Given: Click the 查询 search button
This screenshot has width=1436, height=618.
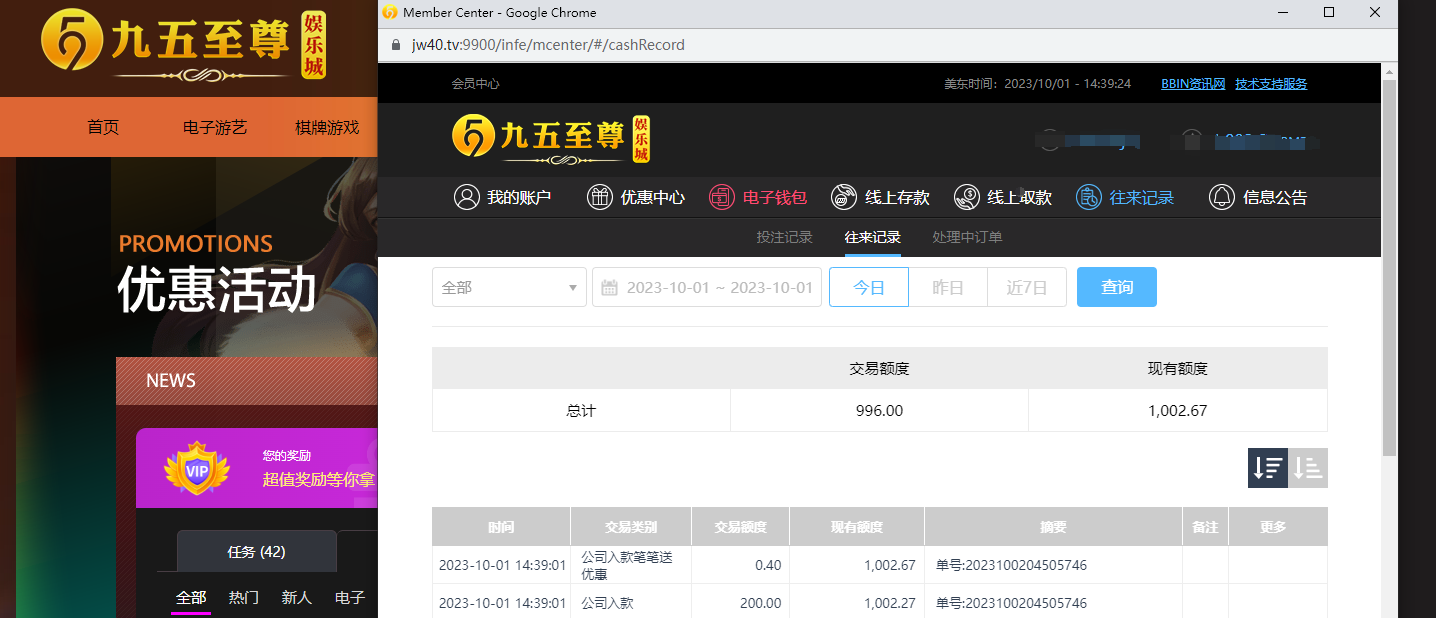Looking at the screenshot, I should pos(1117,287).
